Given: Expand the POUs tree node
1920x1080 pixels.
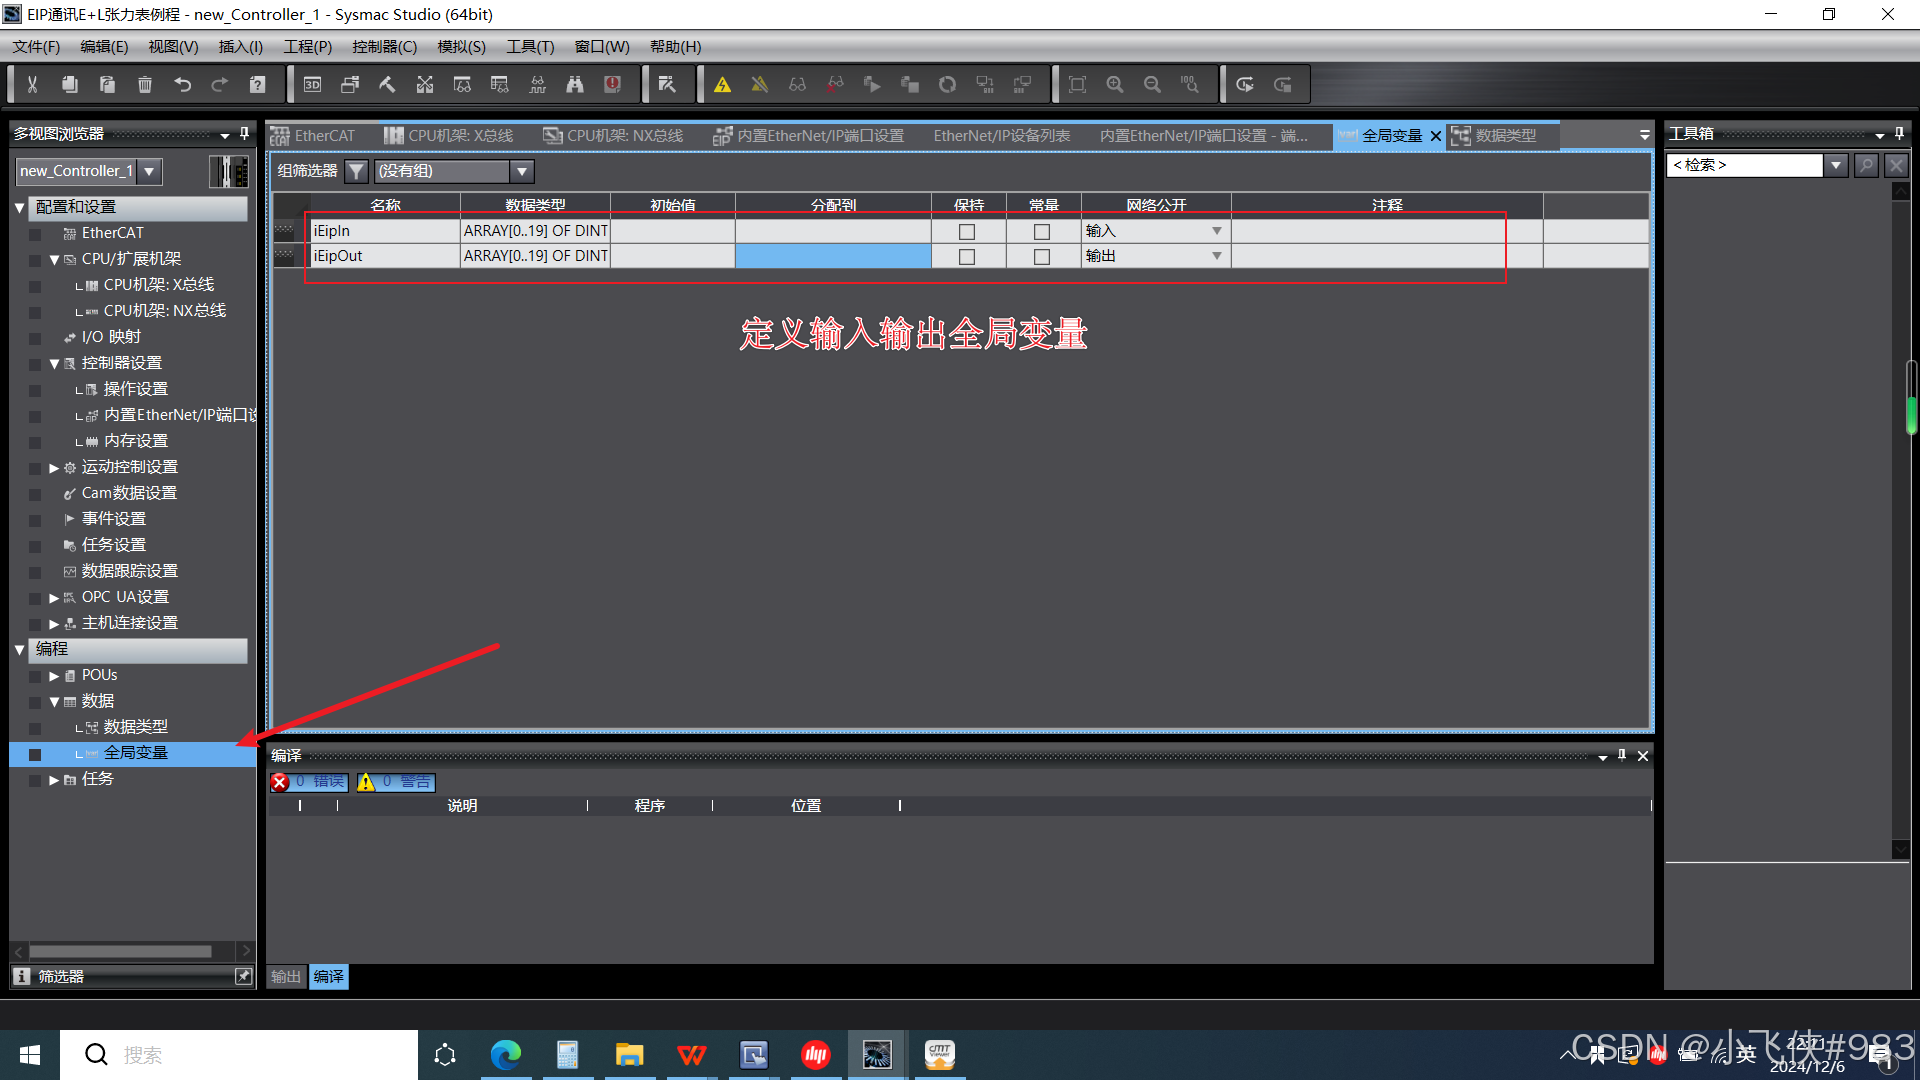Looking at the screenshot, I should 54,676.
